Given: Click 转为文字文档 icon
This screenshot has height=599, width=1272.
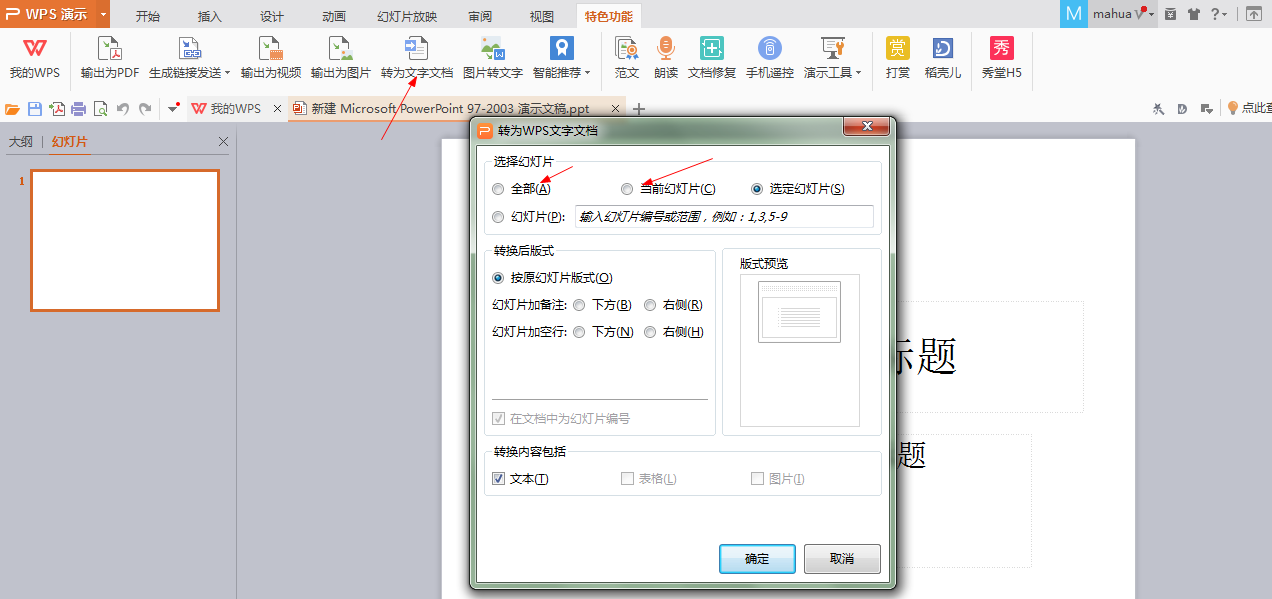Looking at the screenshot, I should (x=417, y=48).
